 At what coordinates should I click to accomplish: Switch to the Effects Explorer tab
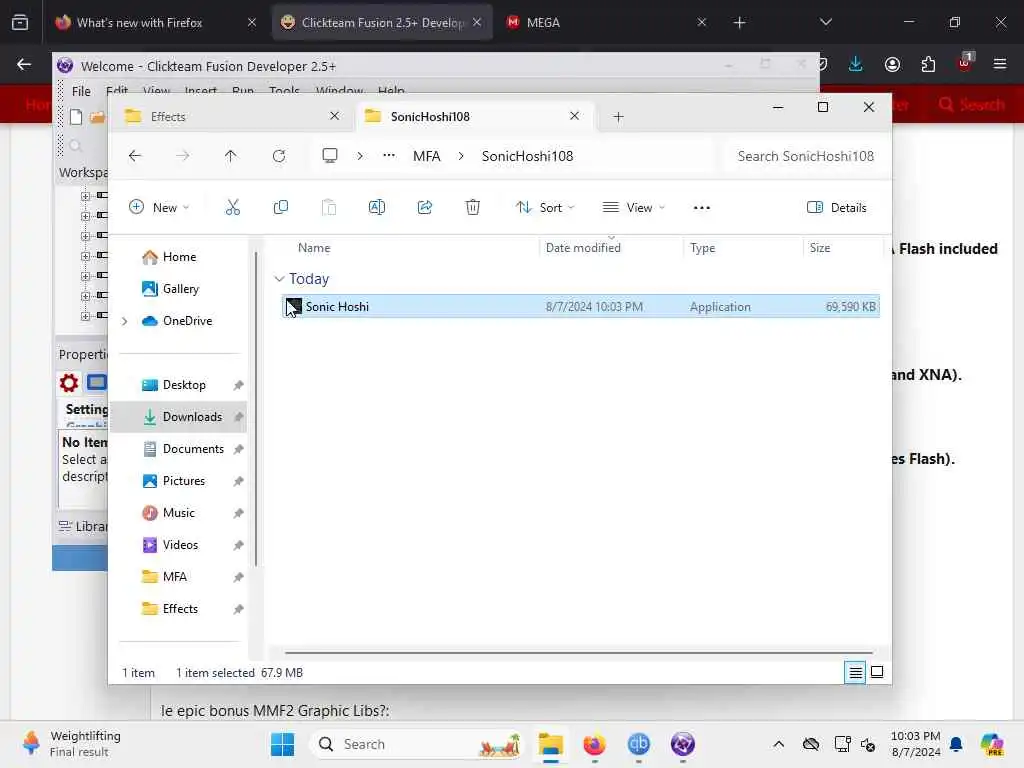pos(229,116)
